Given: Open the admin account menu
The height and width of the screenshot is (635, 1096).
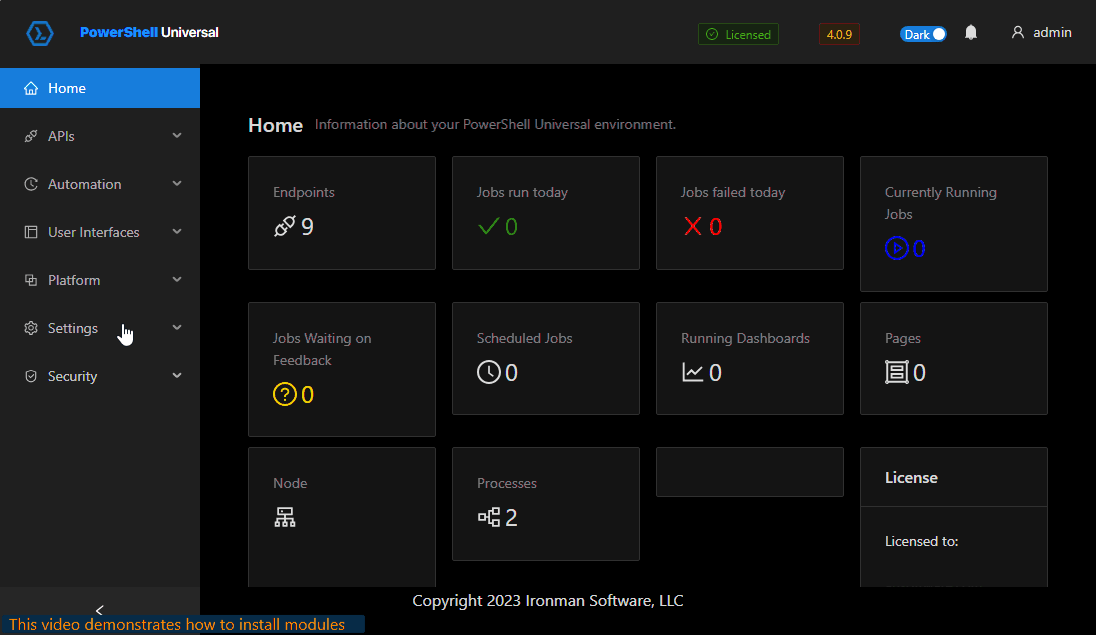Looking at the screenshot, I should [1041, 32].
